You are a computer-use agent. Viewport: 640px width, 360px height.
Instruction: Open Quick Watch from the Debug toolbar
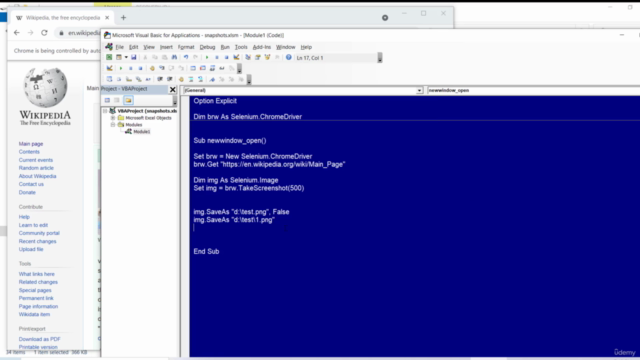(x=222, y=68)
